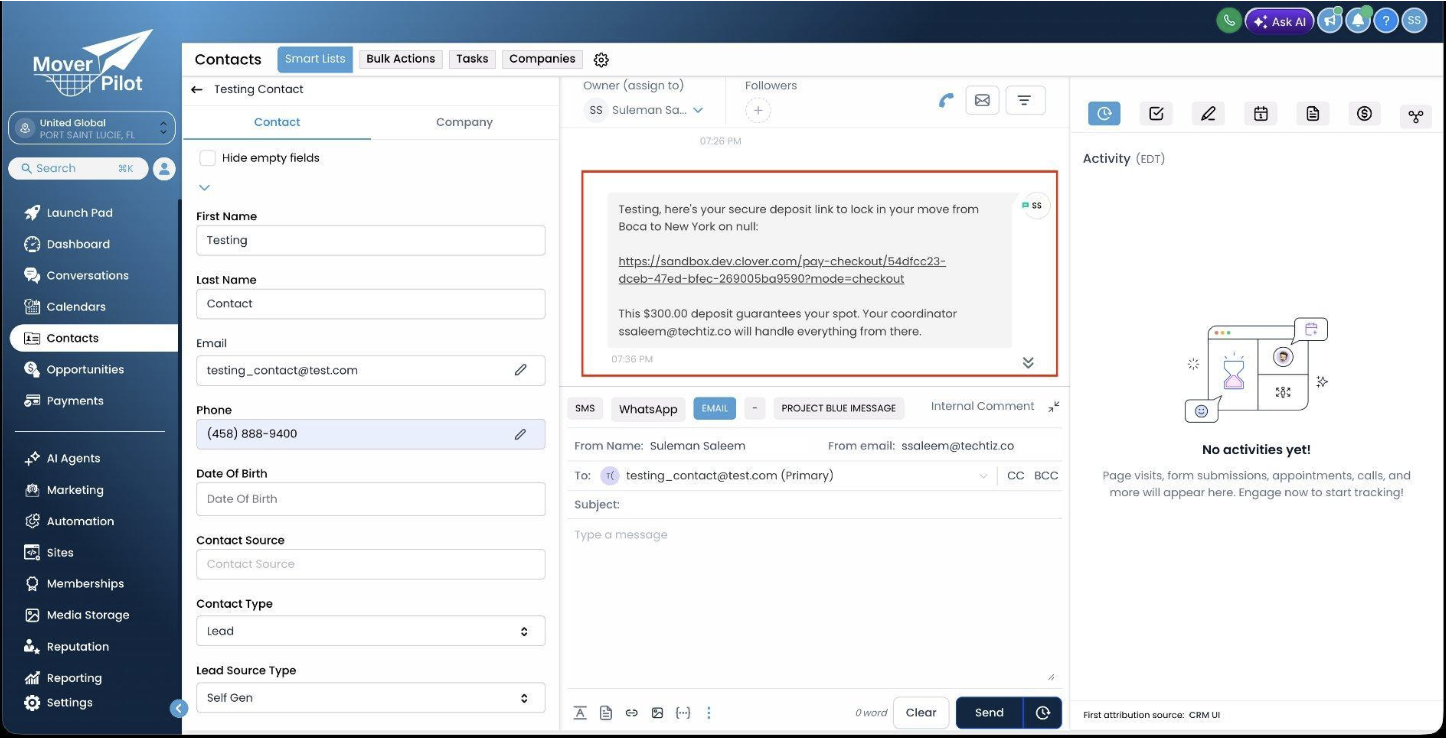The width and height of the screenshot is (1446, 738).
Task: Navigate to Opportunities in the sidebar
Action: [x=85, y=369]
